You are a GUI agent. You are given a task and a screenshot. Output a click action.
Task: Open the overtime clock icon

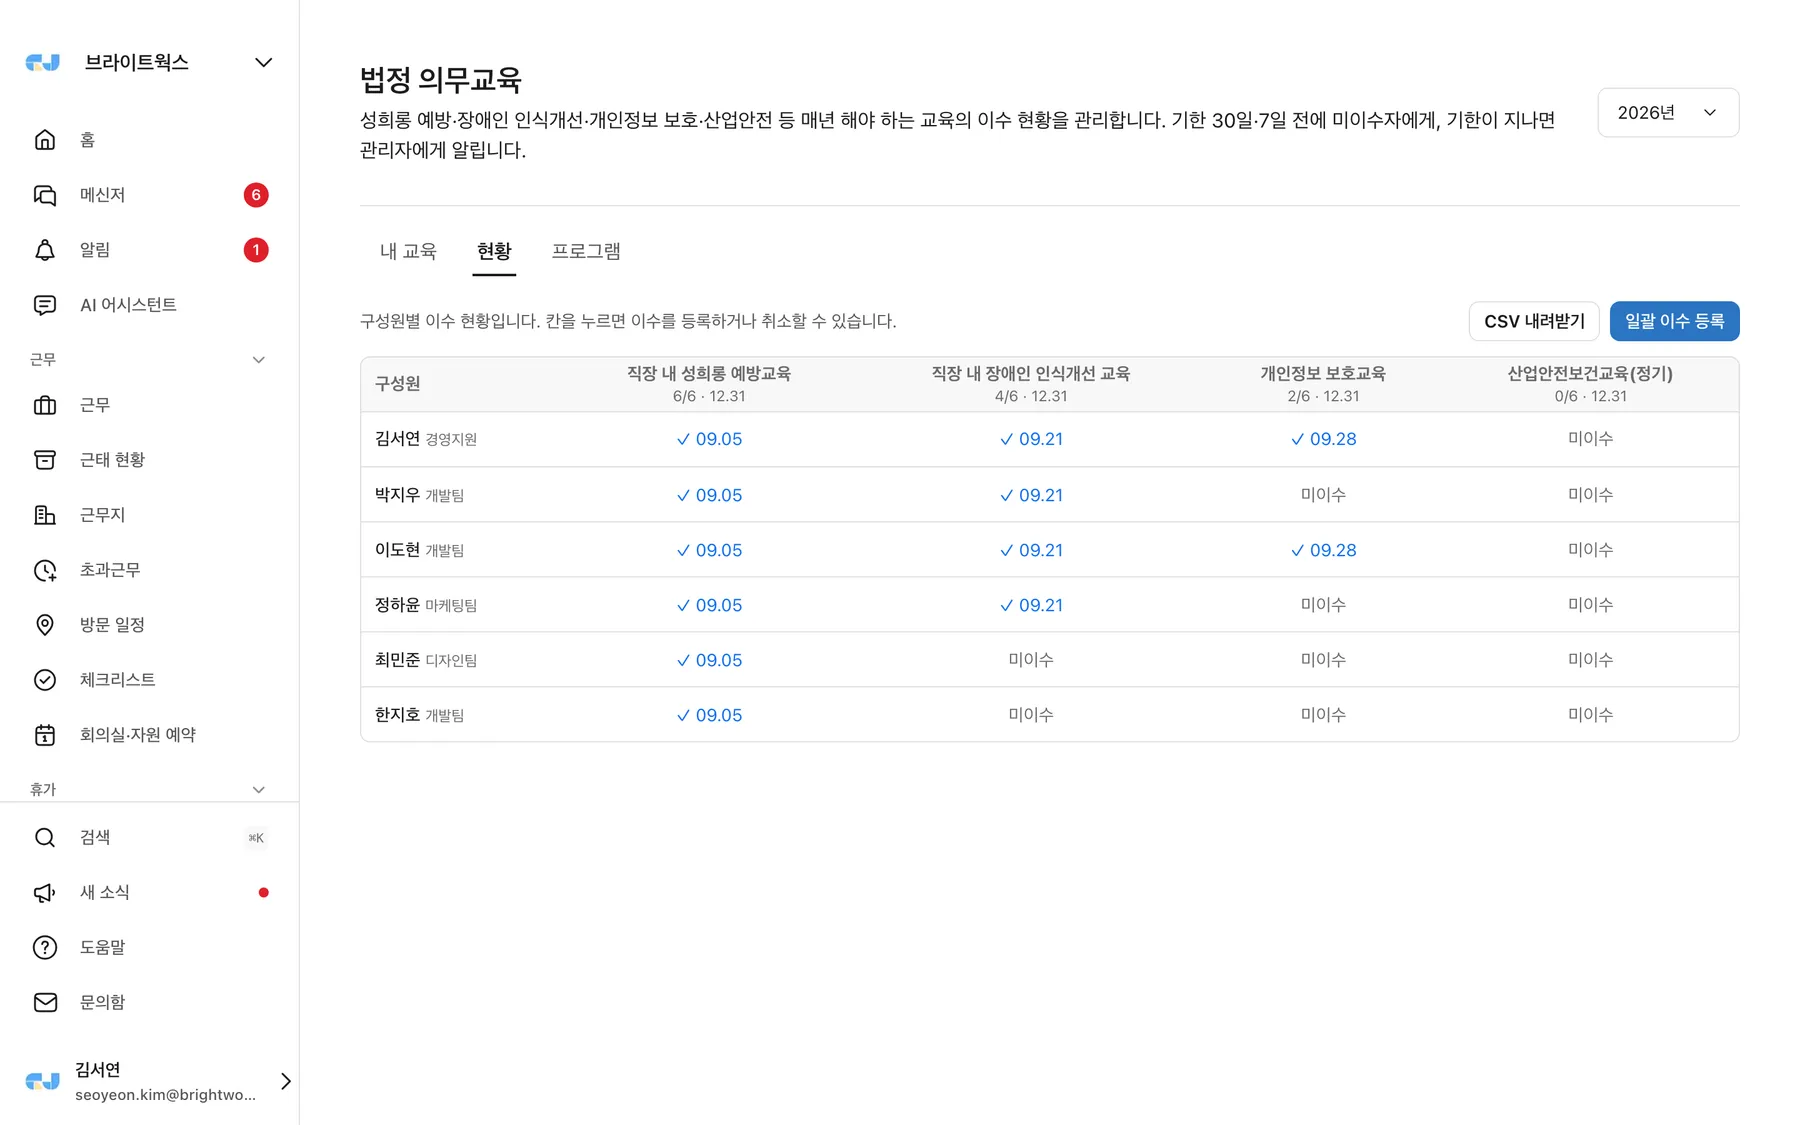[45, 570]
